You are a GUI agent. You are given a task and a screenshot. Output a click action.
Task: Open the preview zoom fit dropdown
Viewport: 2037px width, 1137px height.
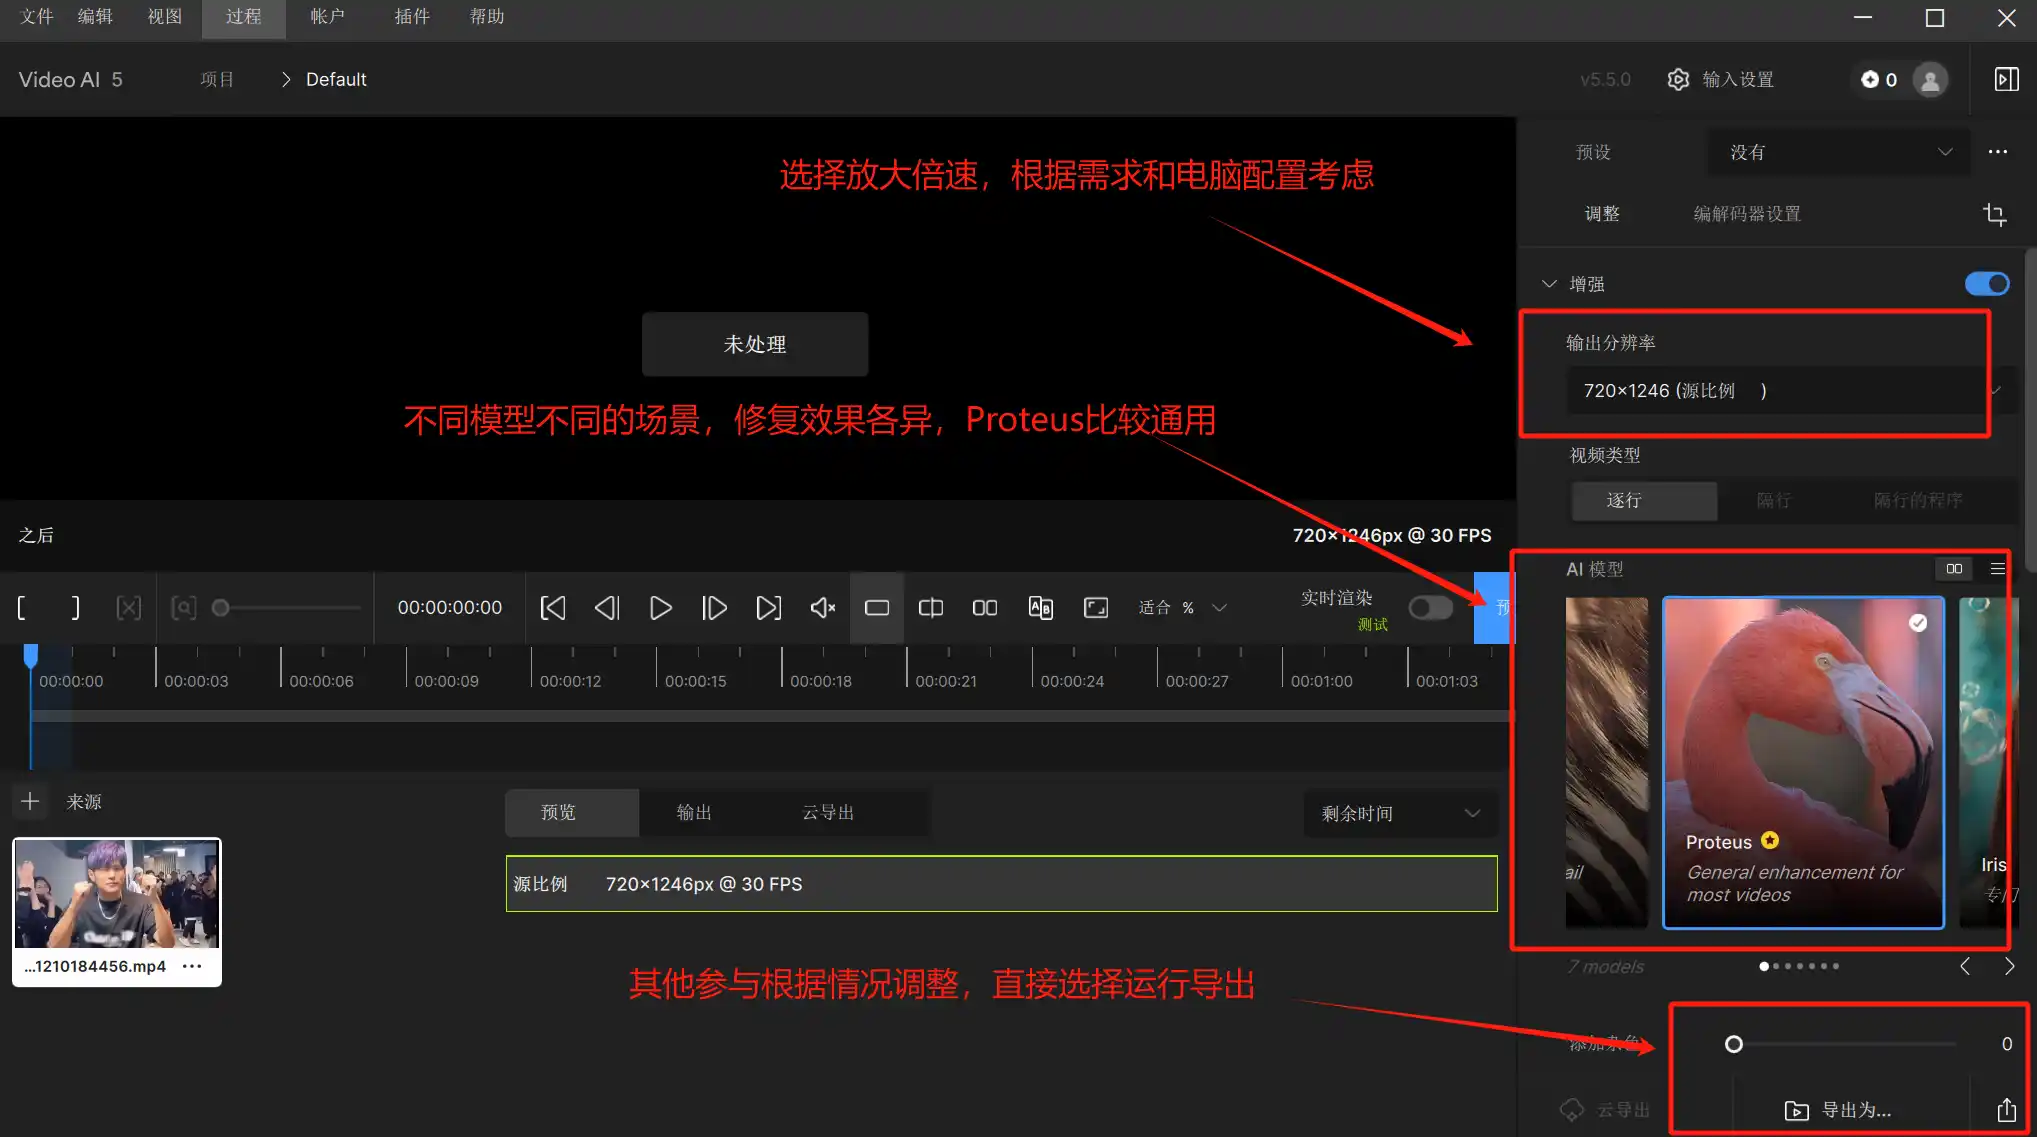(x=1181, y=607)
